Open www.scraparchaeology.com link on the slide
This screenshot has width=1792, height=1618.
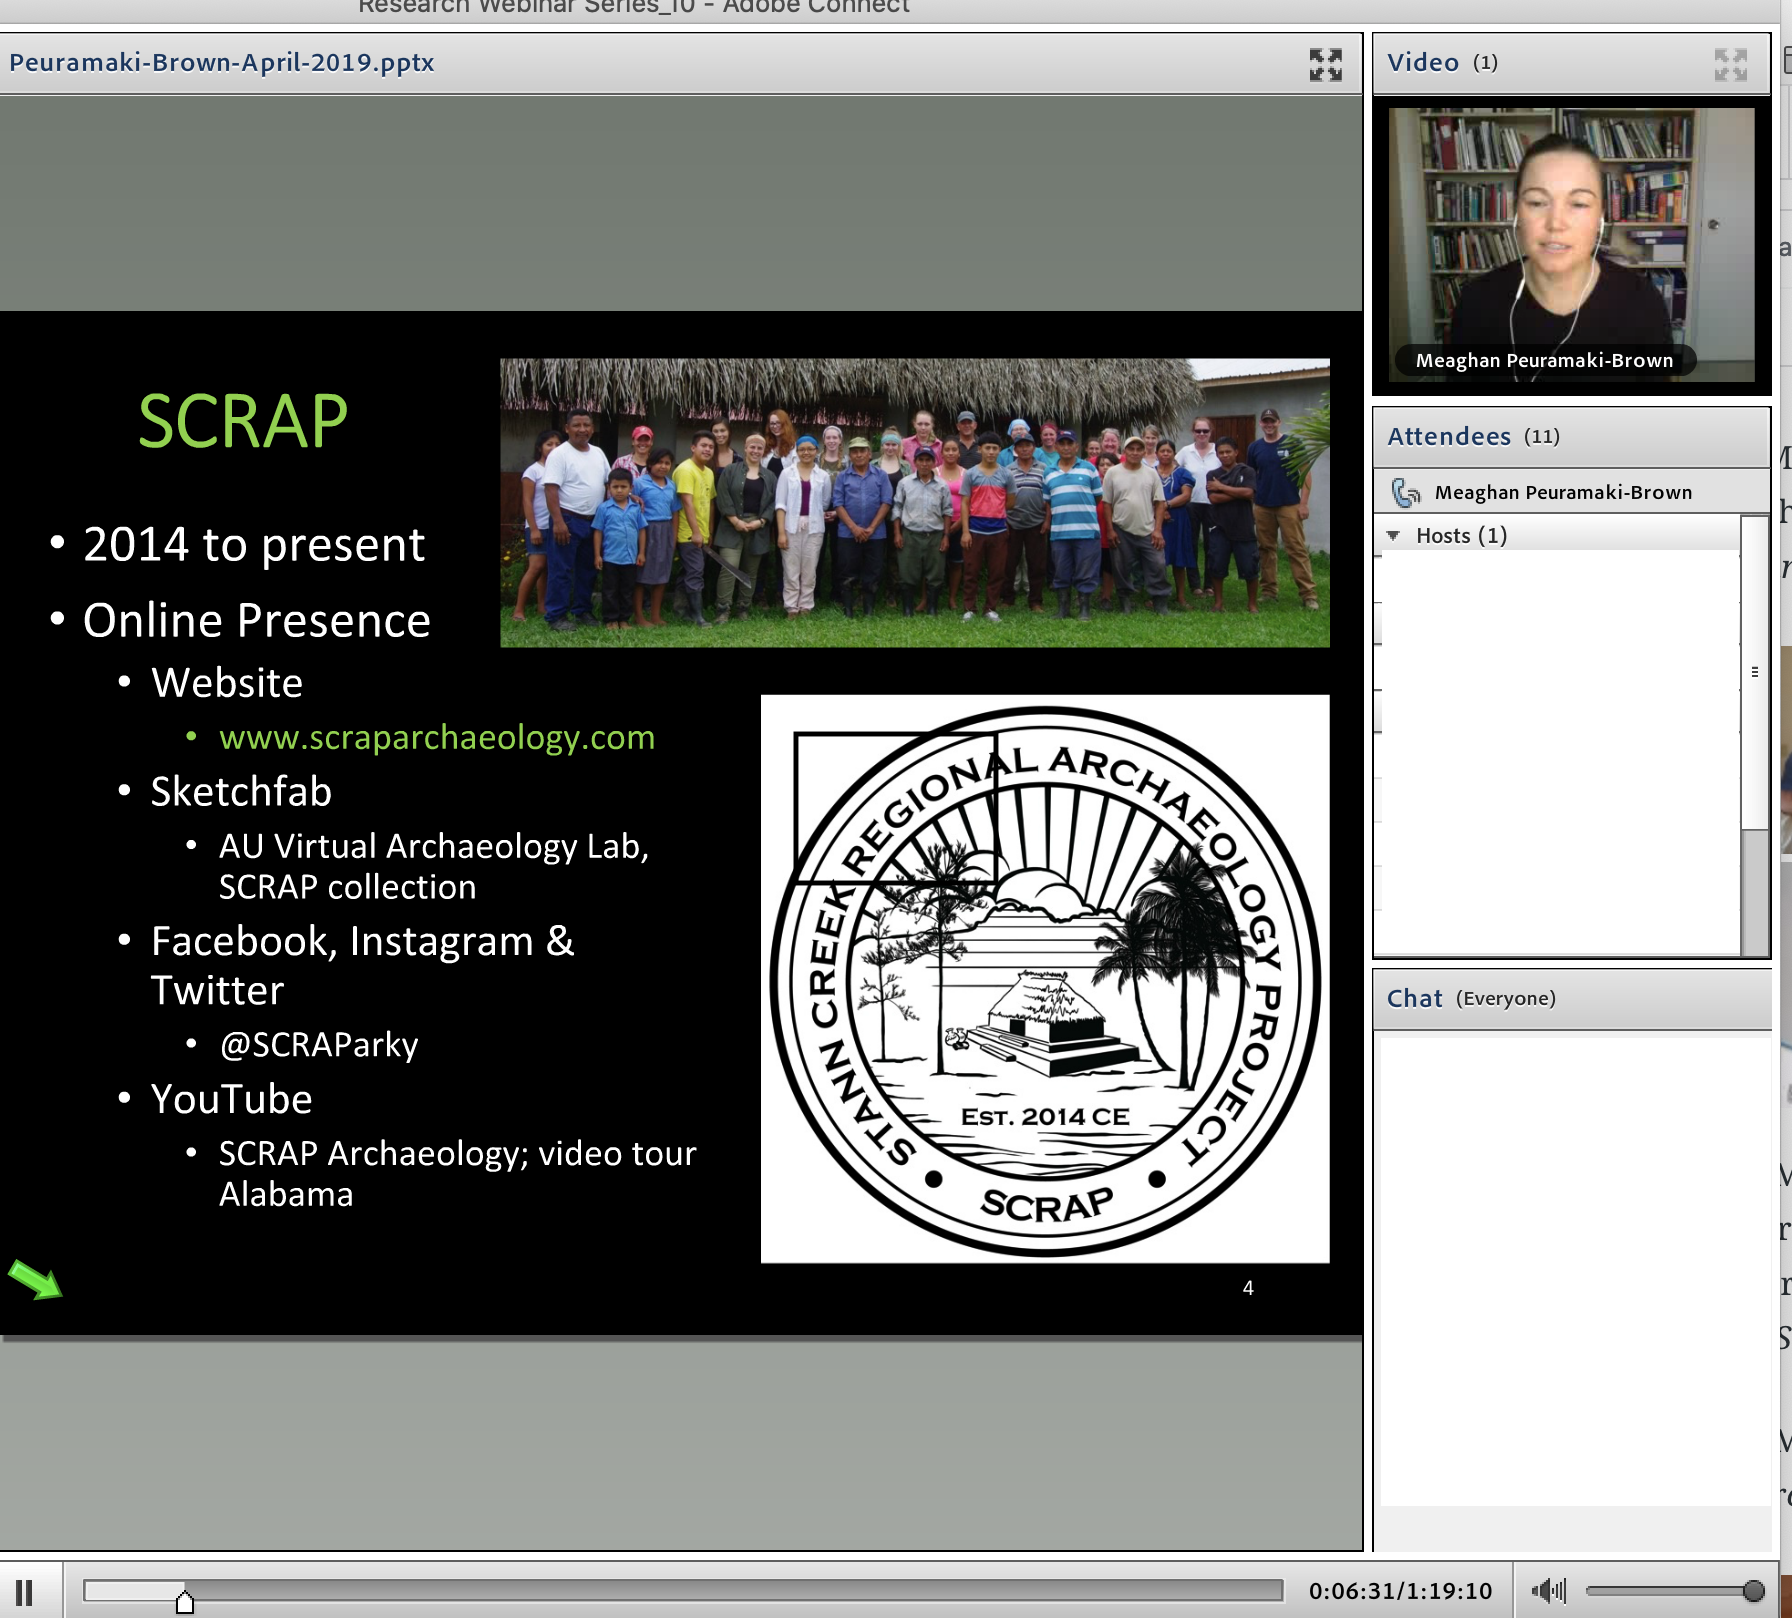[437, 738]
